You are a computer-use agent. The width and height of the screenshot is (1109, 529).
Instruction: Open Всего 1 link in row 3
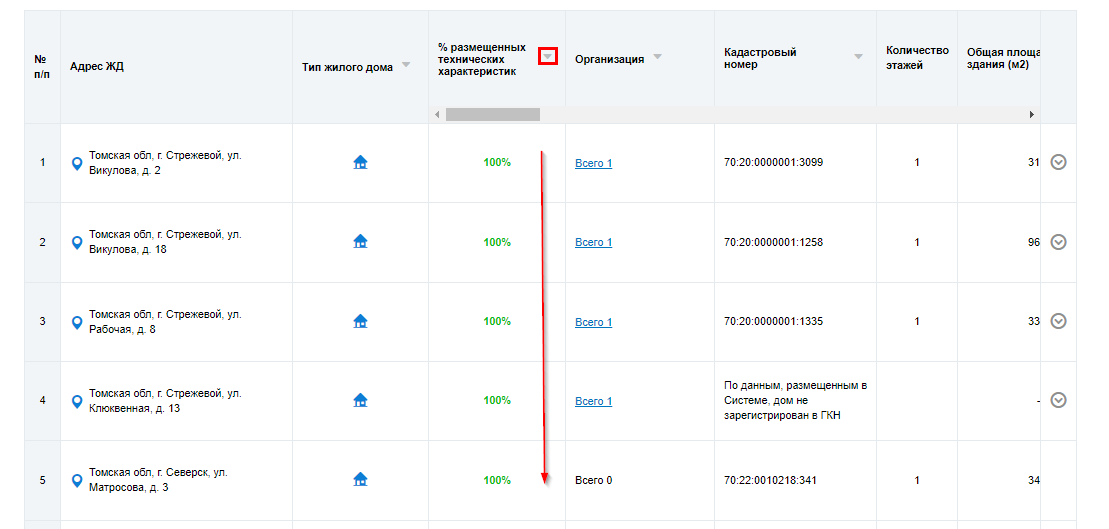point(593,322)
